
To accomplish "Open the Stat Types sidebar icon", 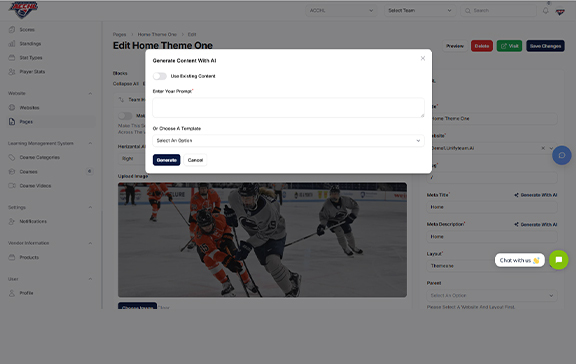I will coord(12,58).
